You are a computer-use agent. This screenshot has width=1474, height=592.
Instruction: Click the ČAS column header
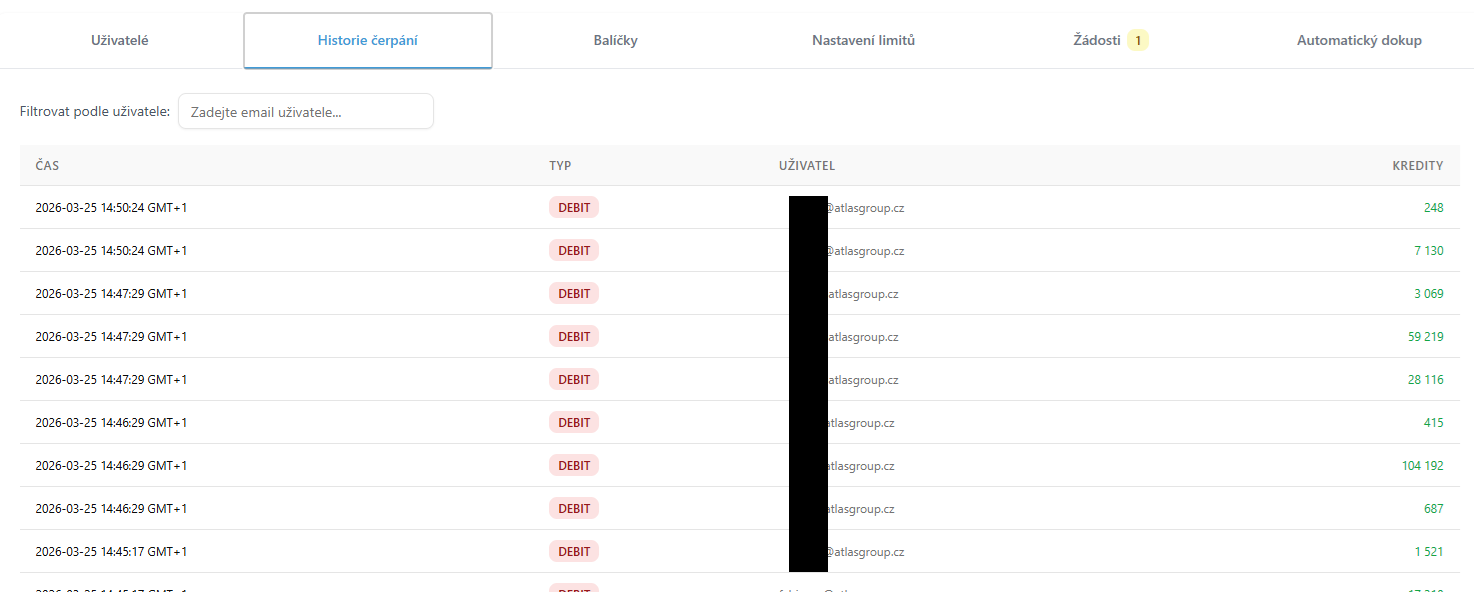click(48, 166)
